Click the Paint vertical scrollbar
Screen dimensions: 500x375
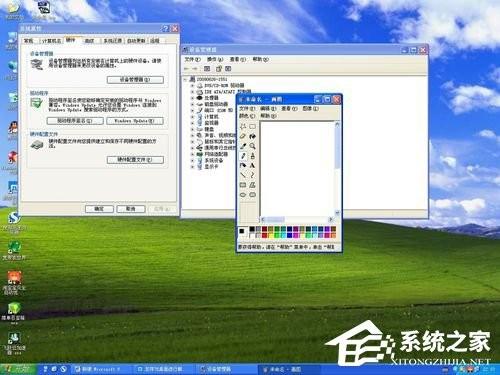coord(337,168)
